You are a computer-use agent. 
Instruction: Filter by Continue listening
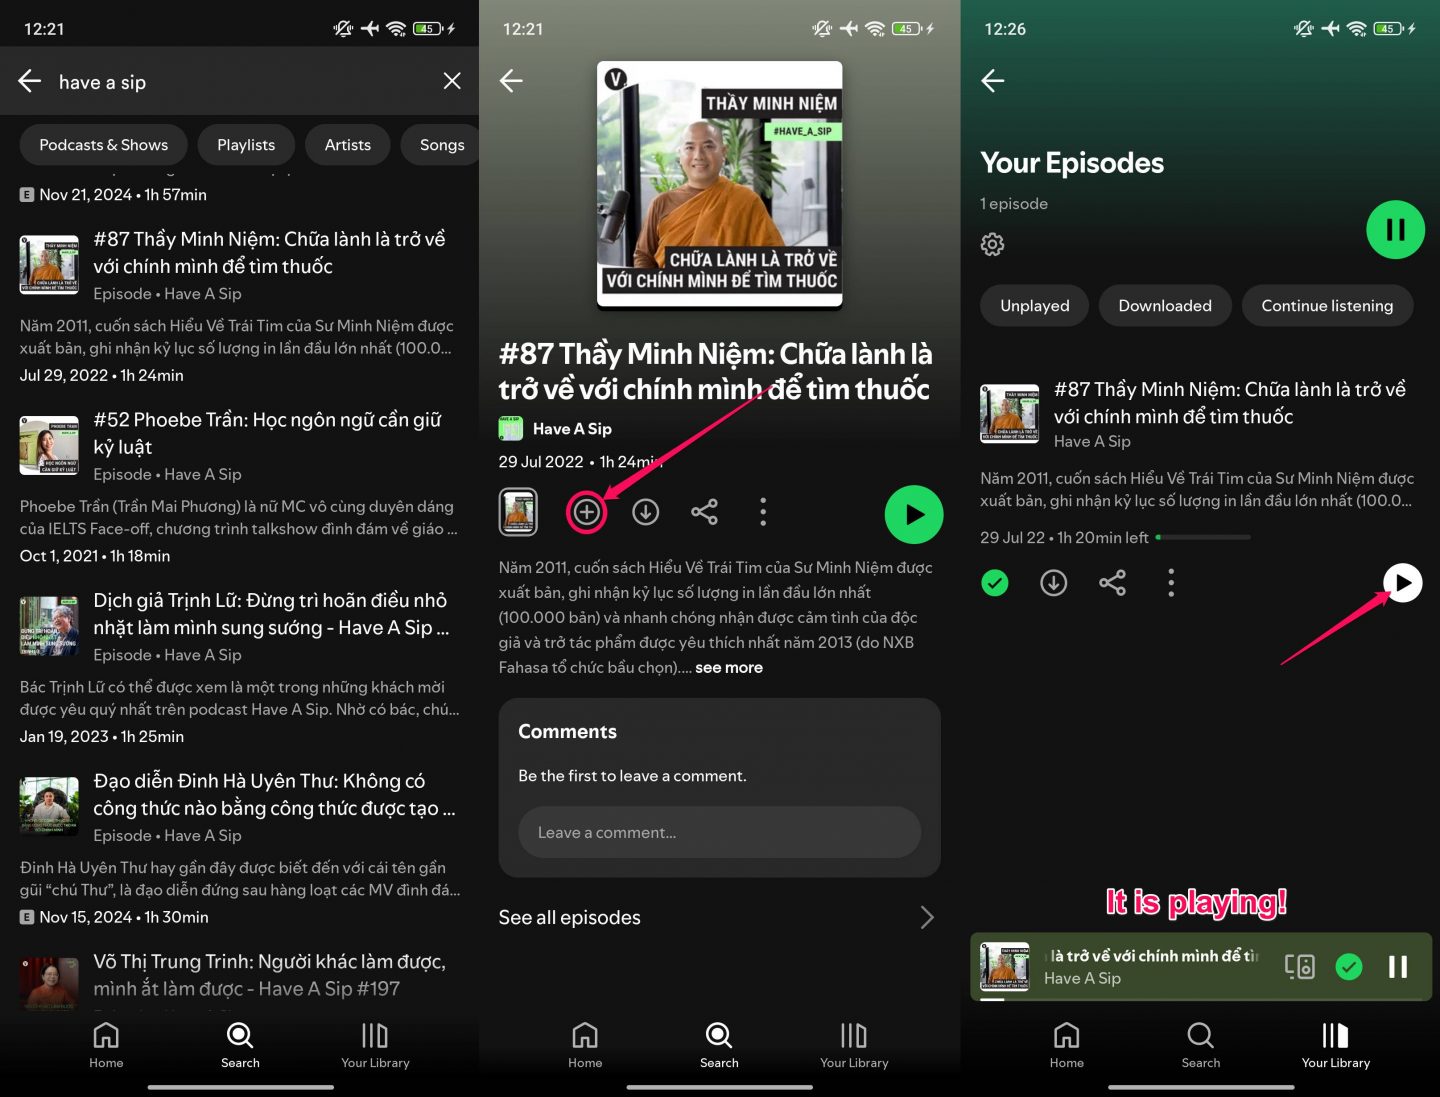pos(1327,306)
